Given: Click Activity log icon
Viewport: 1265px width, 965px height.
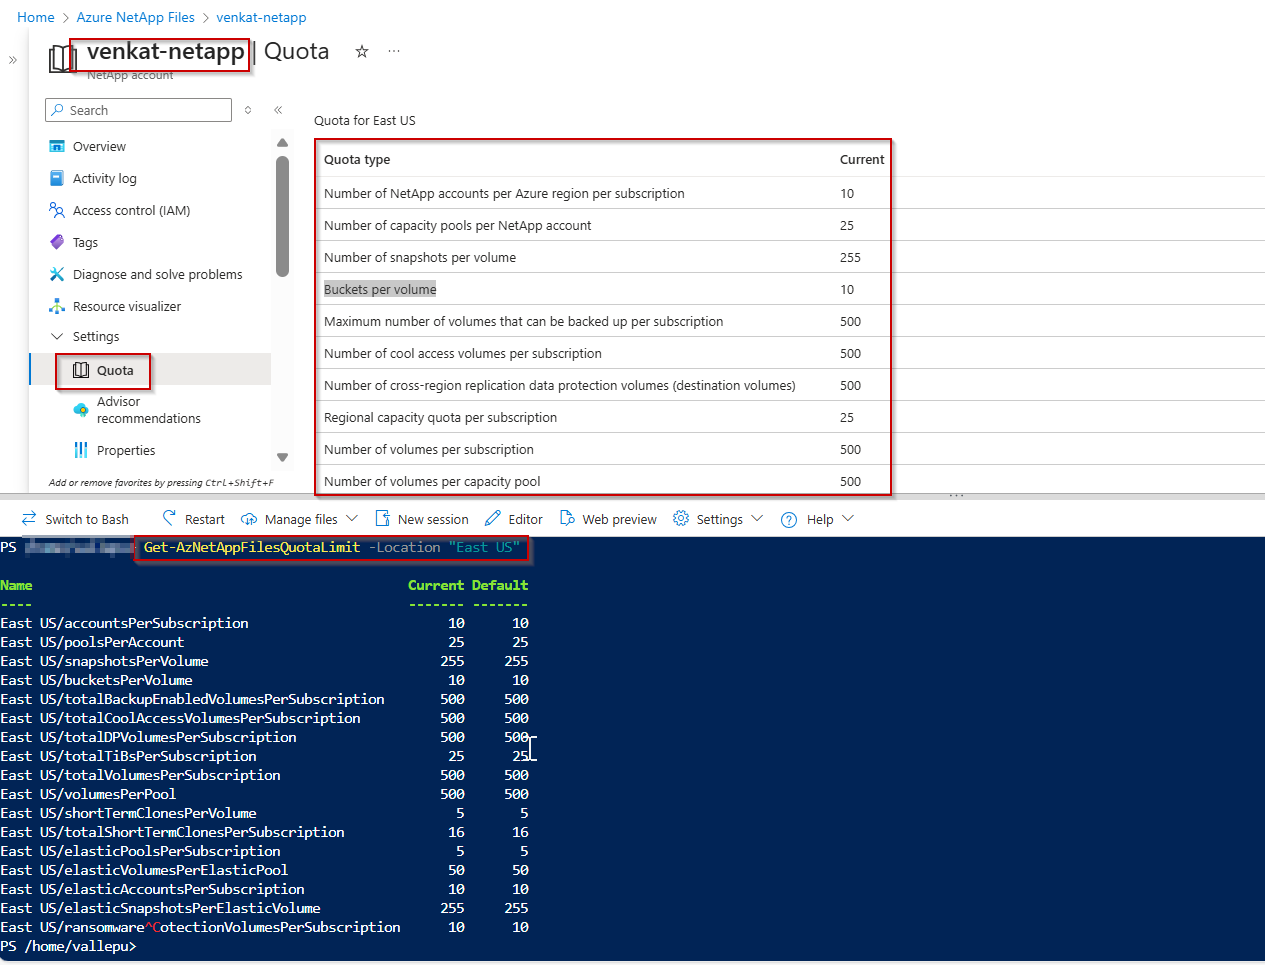Looking at the screenshot, I should pos(57,178).
